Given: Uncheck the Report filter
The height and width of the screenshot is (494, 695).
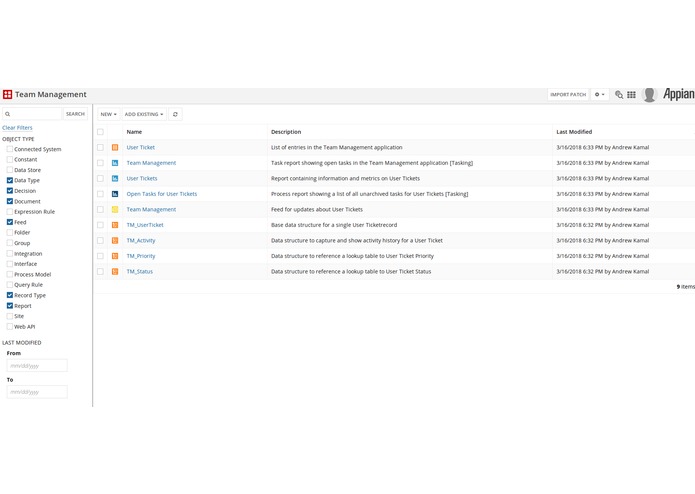Looking at the screenshot, I should [10, 306].
